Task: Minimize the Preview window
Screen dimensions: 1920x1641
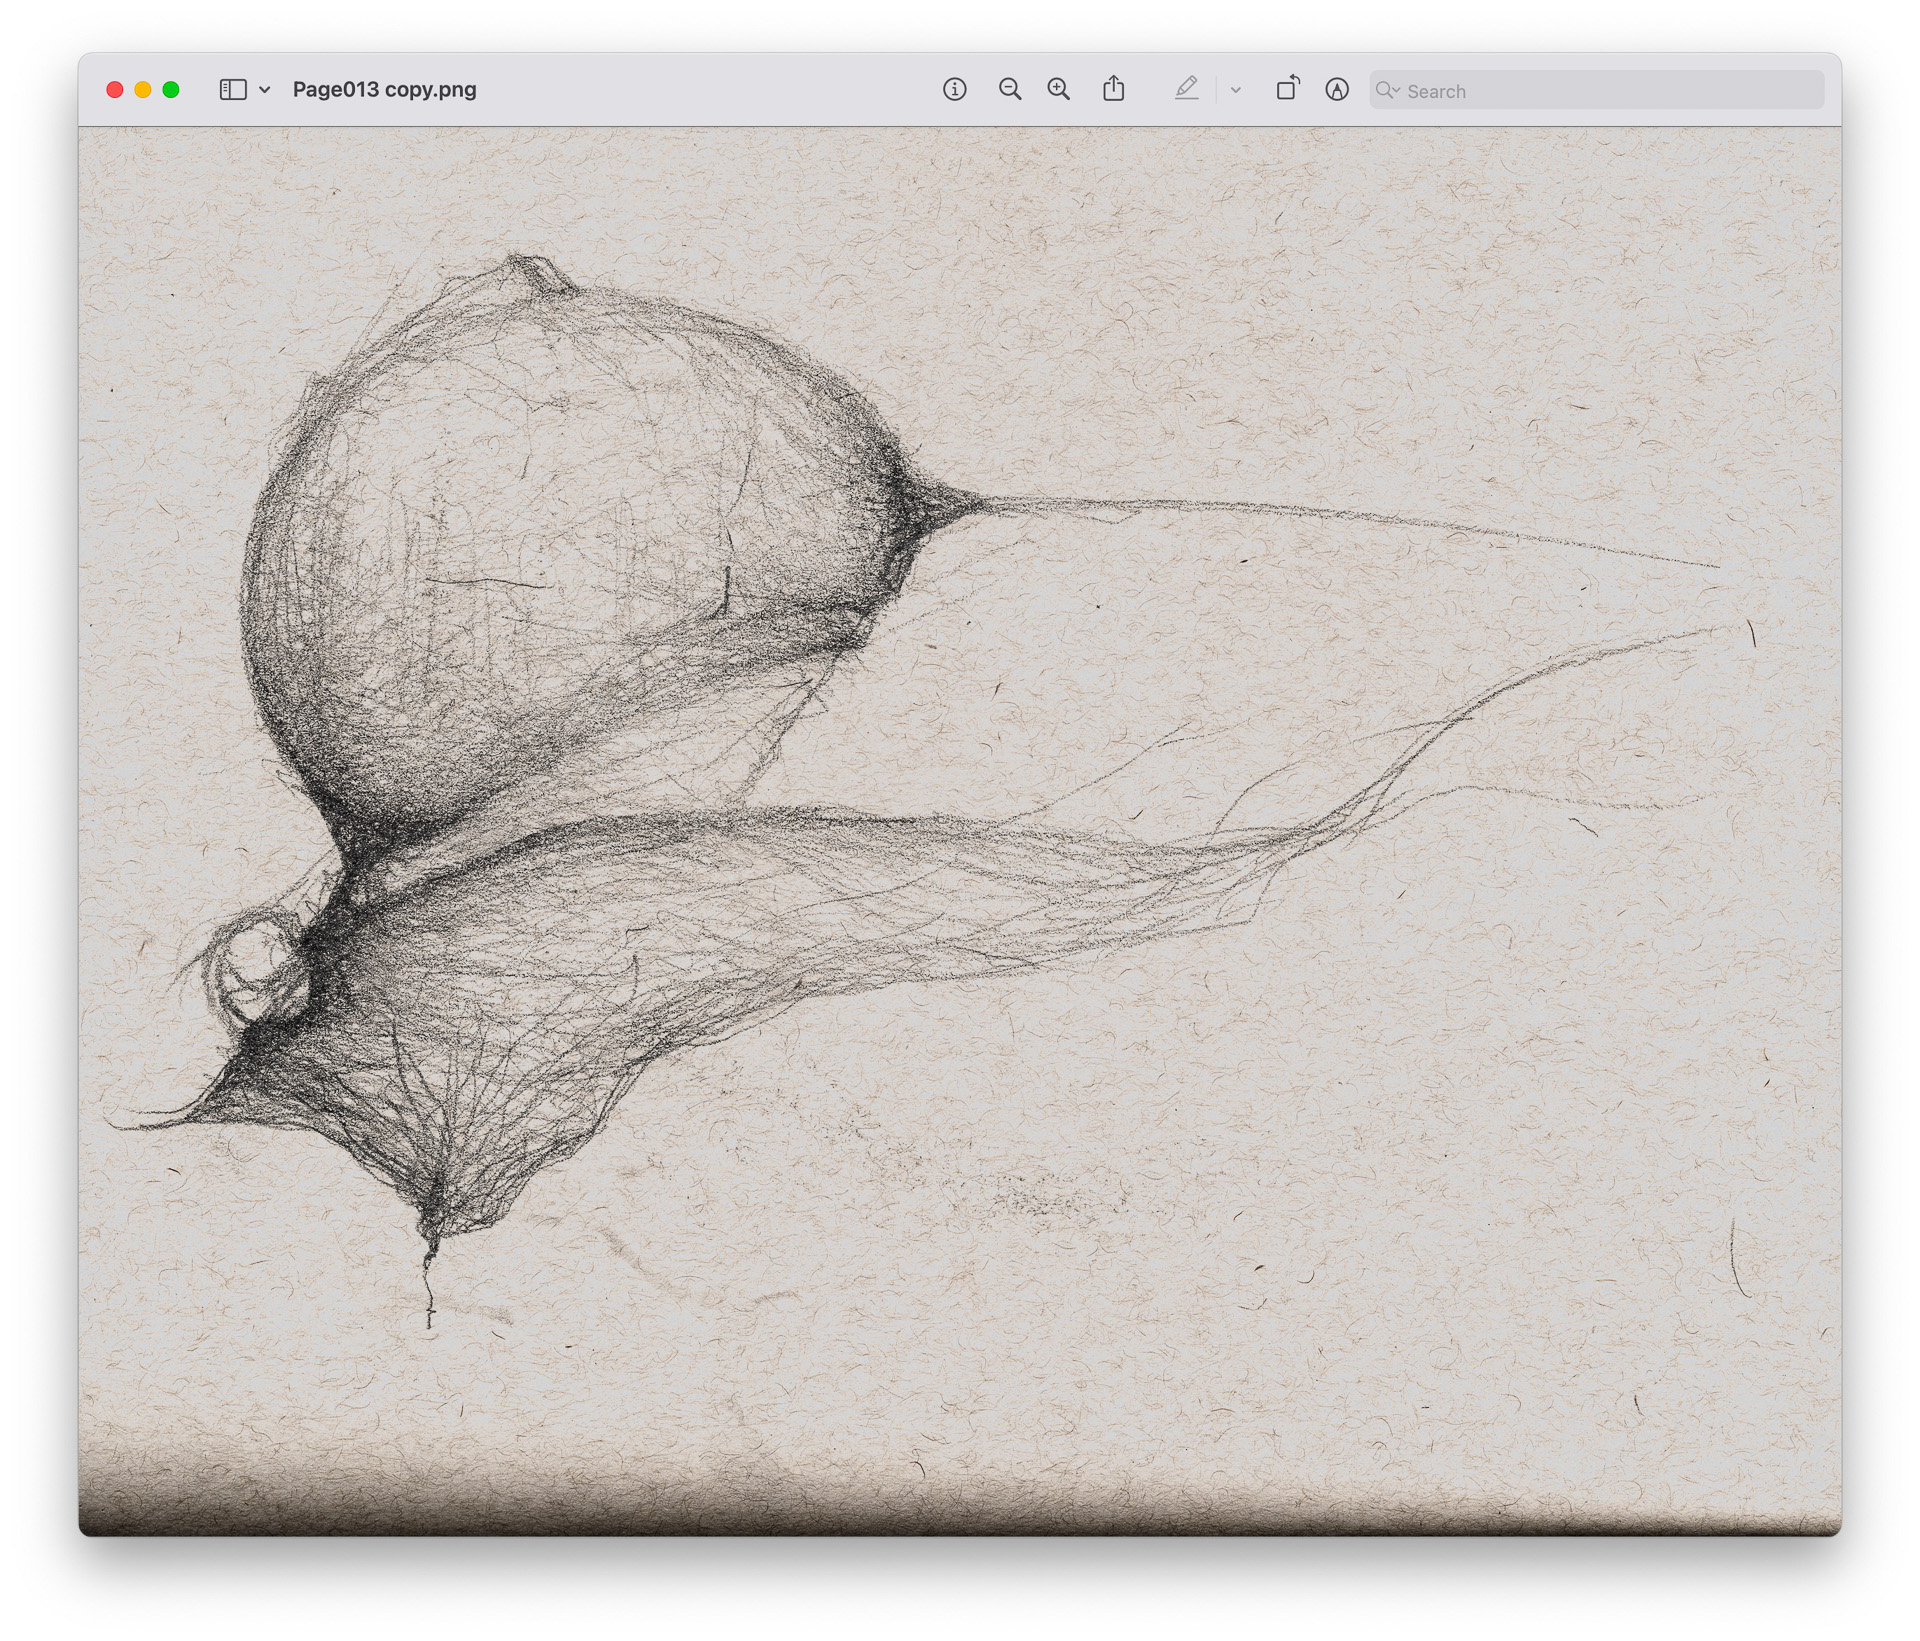Action: 144,89
